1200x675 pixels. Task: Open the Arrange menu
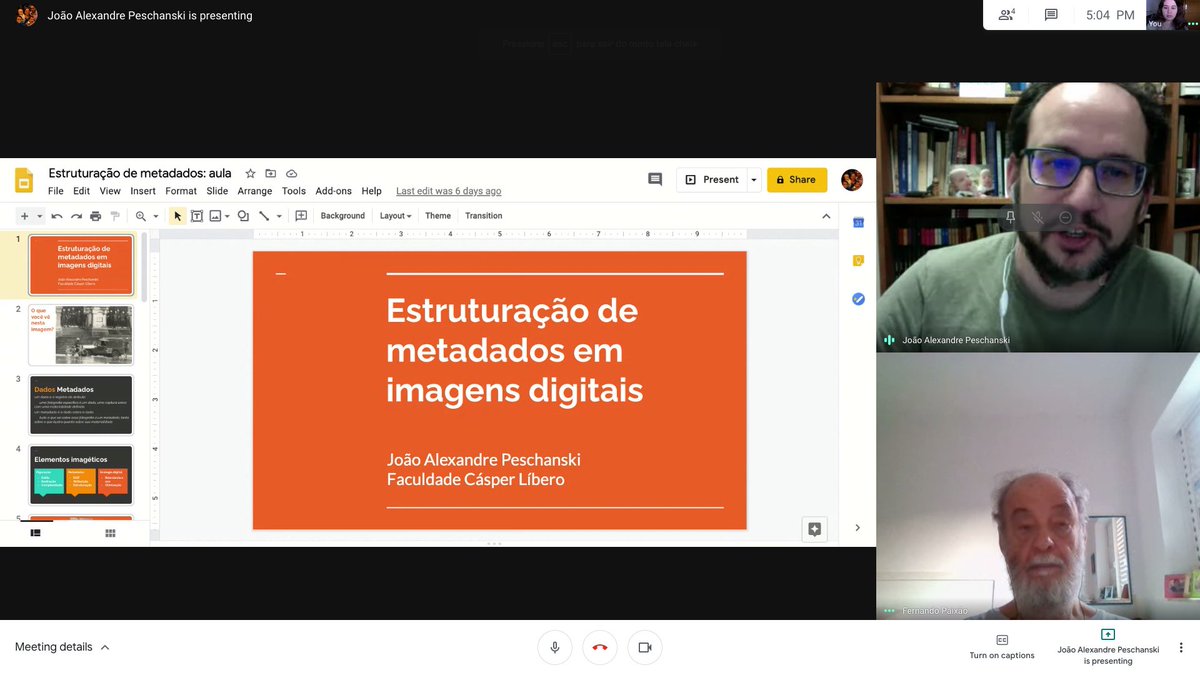pos(255,191)
